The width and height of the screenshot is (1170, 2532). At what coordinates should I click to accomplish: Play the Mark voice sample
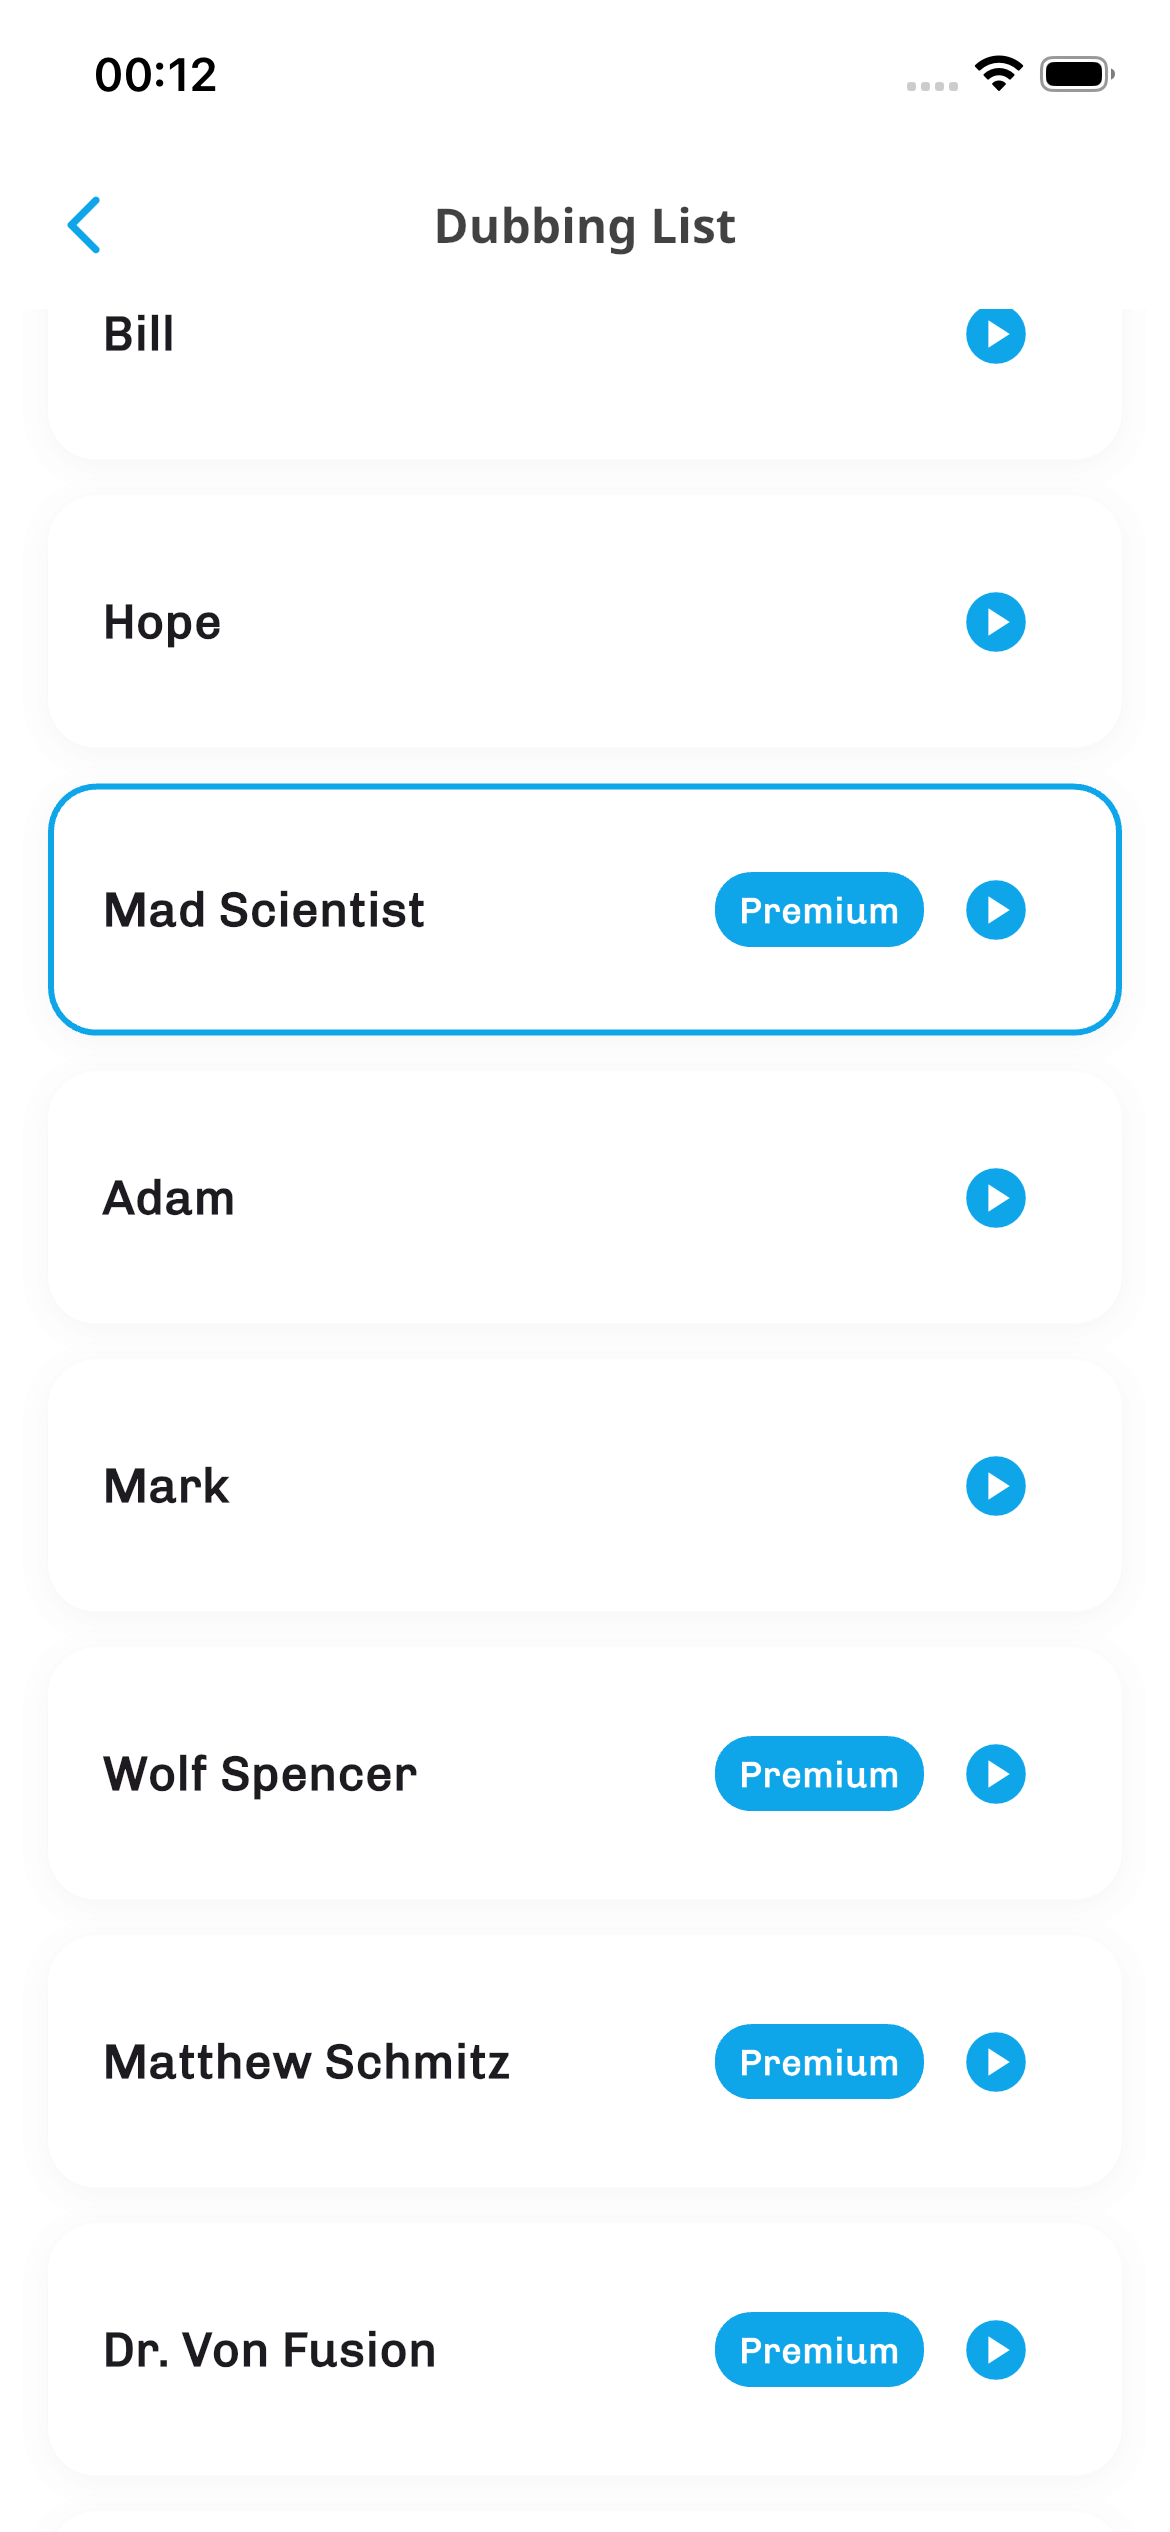click(995, 1486)
